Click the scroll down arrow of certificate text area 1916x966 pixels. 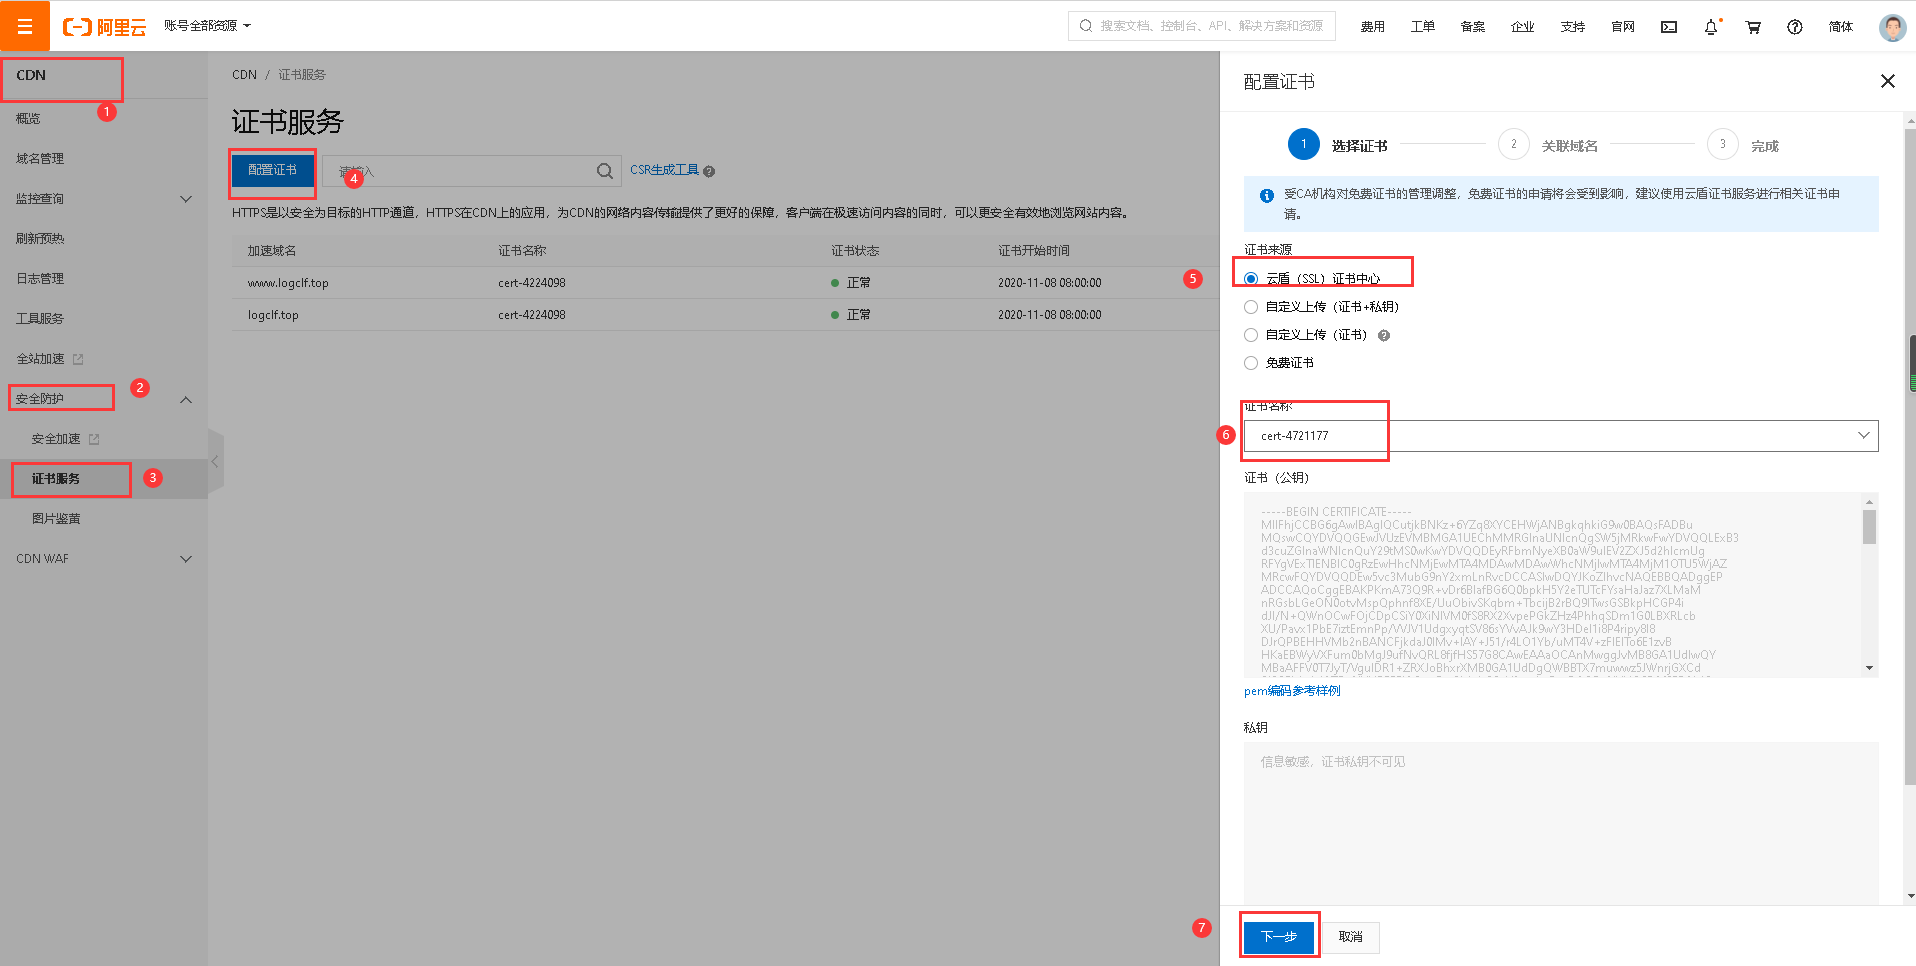pyautogui.click(x=1869, y=668)
